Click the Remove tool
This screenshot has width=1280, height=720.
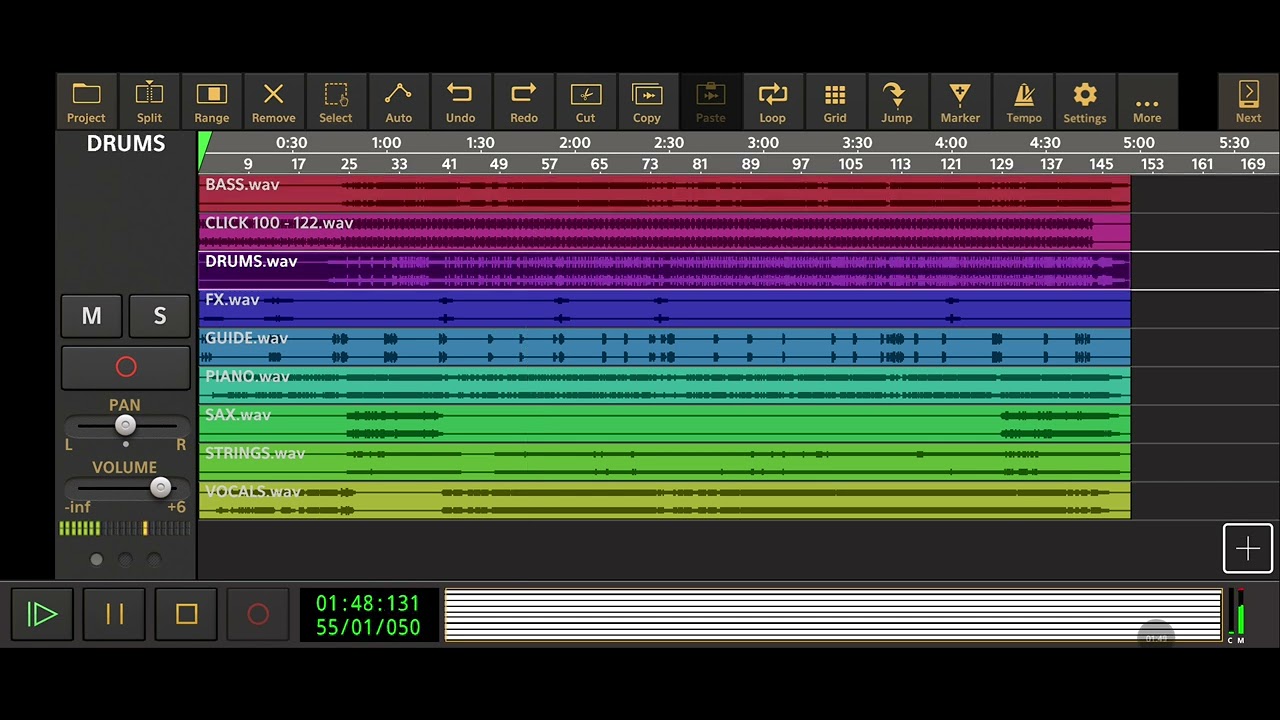click(273, 102)
